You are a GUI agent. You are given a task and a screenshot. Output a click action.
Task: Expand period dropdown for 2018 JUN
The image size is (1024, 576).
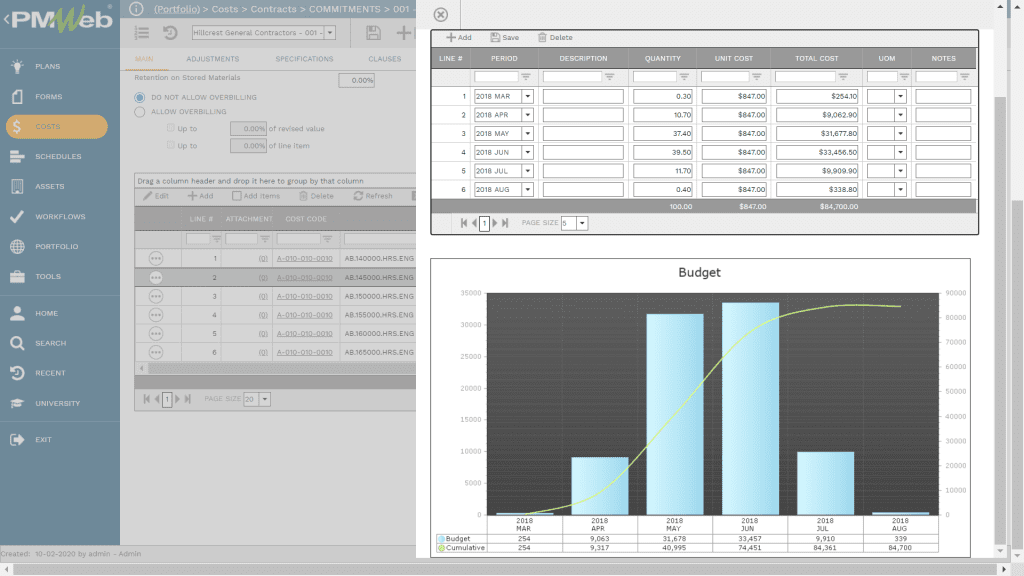pos(528,152)
